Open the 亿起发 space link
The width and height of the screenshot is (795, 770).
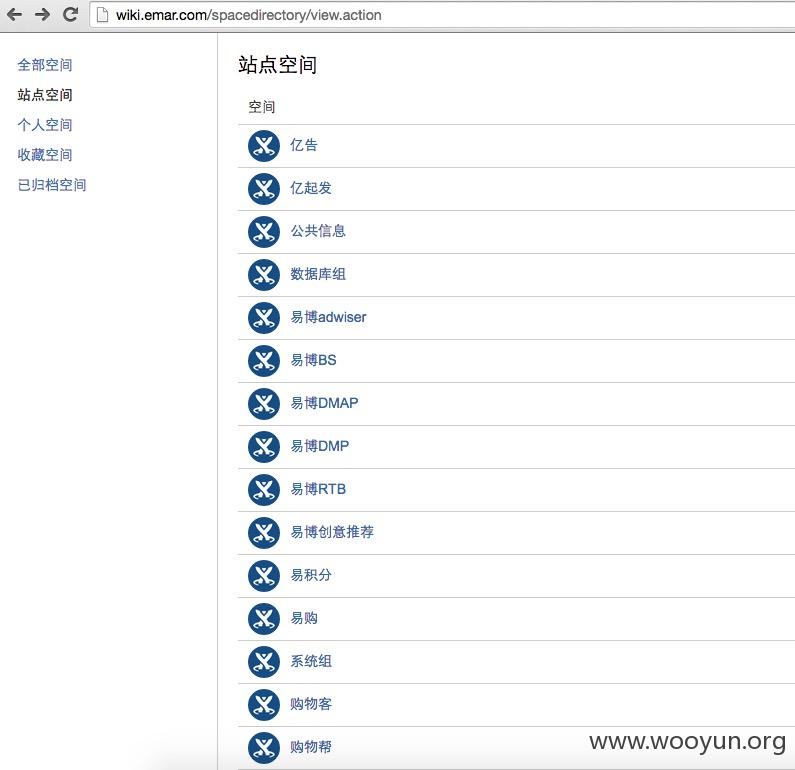311,188
